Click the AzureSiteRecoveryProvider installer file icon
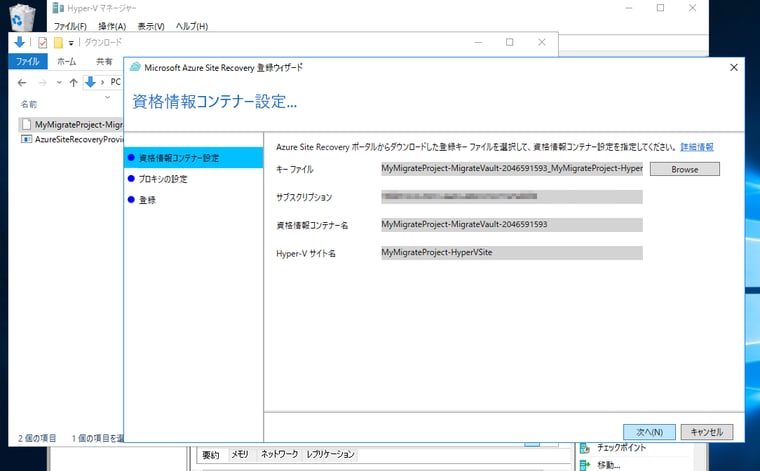This screenshot has width=760, height=471. click(26, 140)
